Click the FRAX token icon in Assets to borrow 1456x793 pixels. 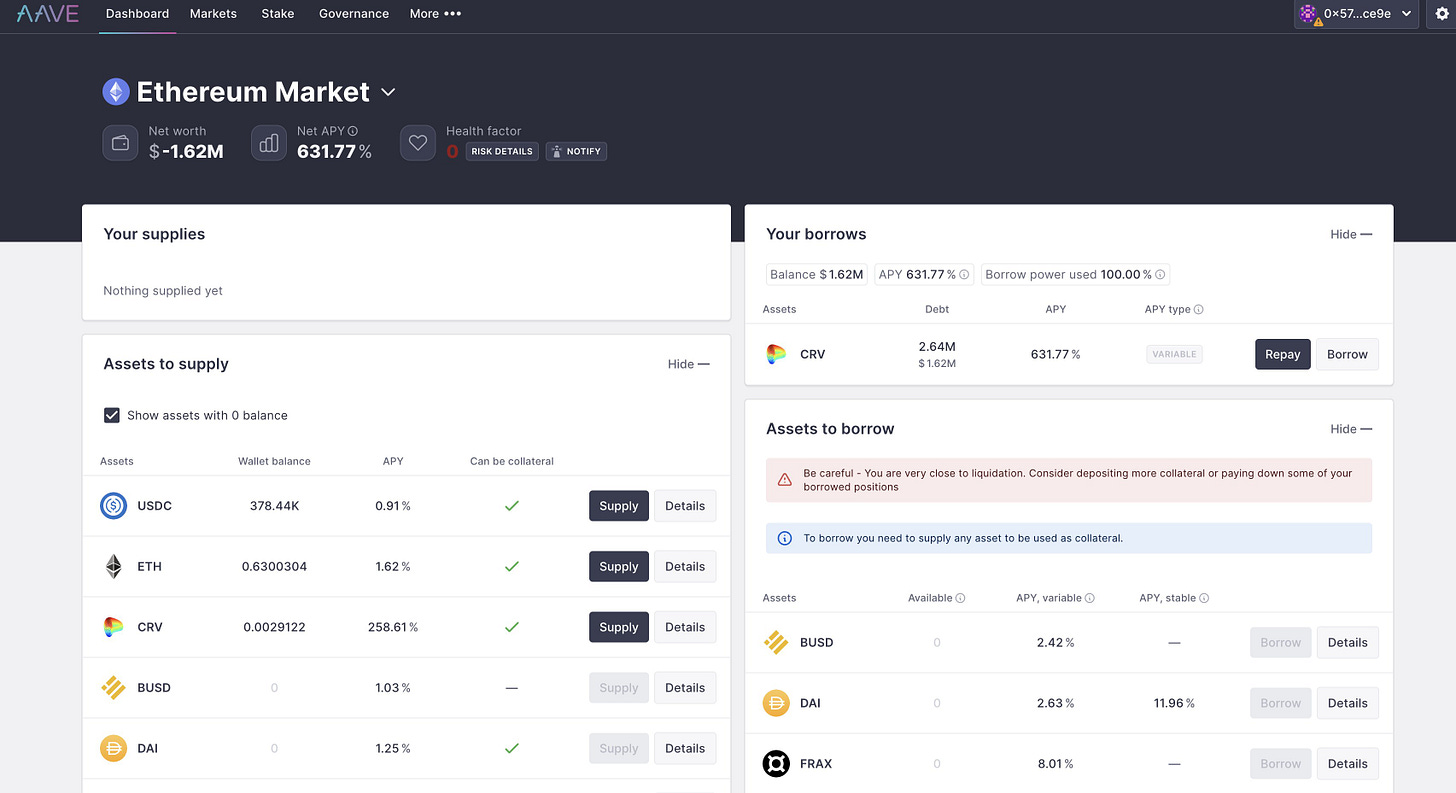777,764
